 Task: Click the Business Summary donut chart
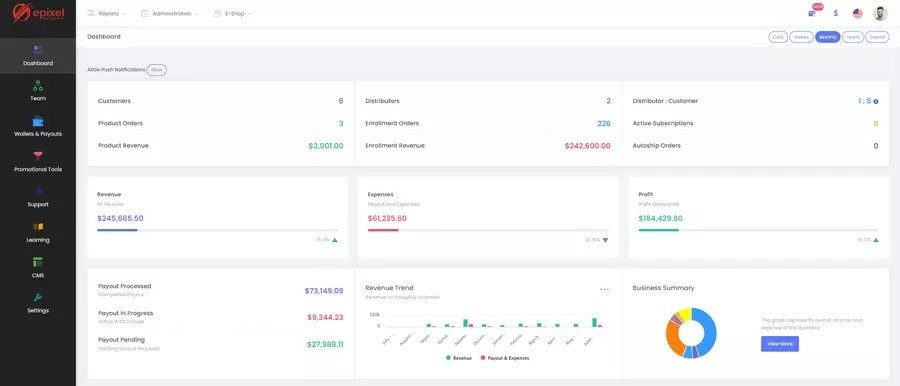691,333
